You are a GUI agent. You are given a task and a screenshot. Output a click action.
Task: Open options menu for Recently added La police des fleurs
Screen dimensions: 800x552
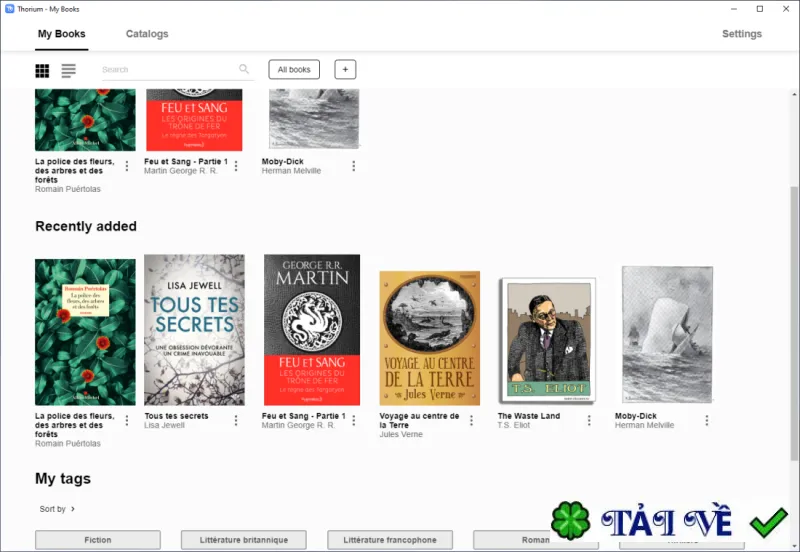coord(127,420)
